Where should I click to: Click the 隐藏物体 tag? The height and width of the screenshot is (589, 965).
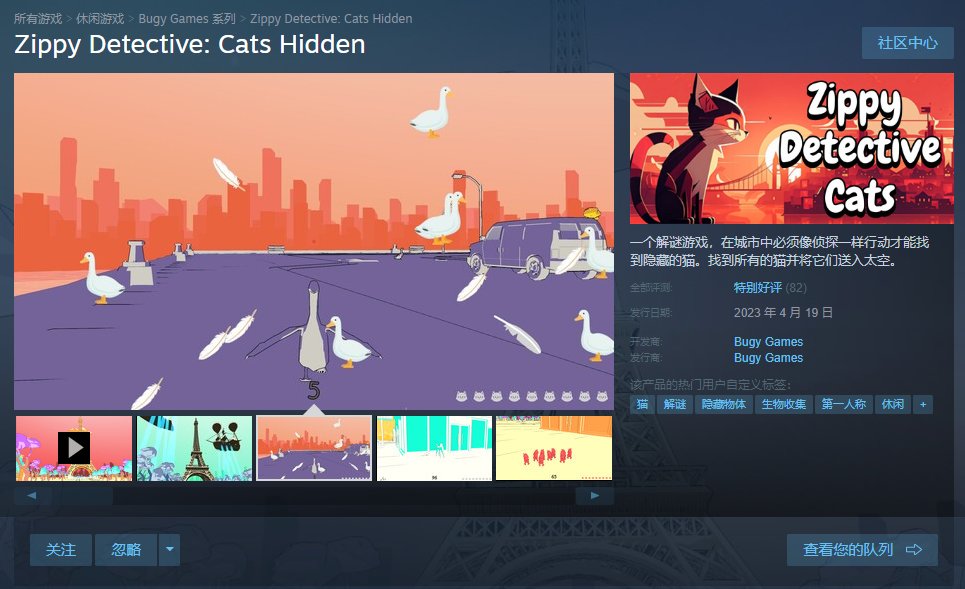tap(723, 404)
